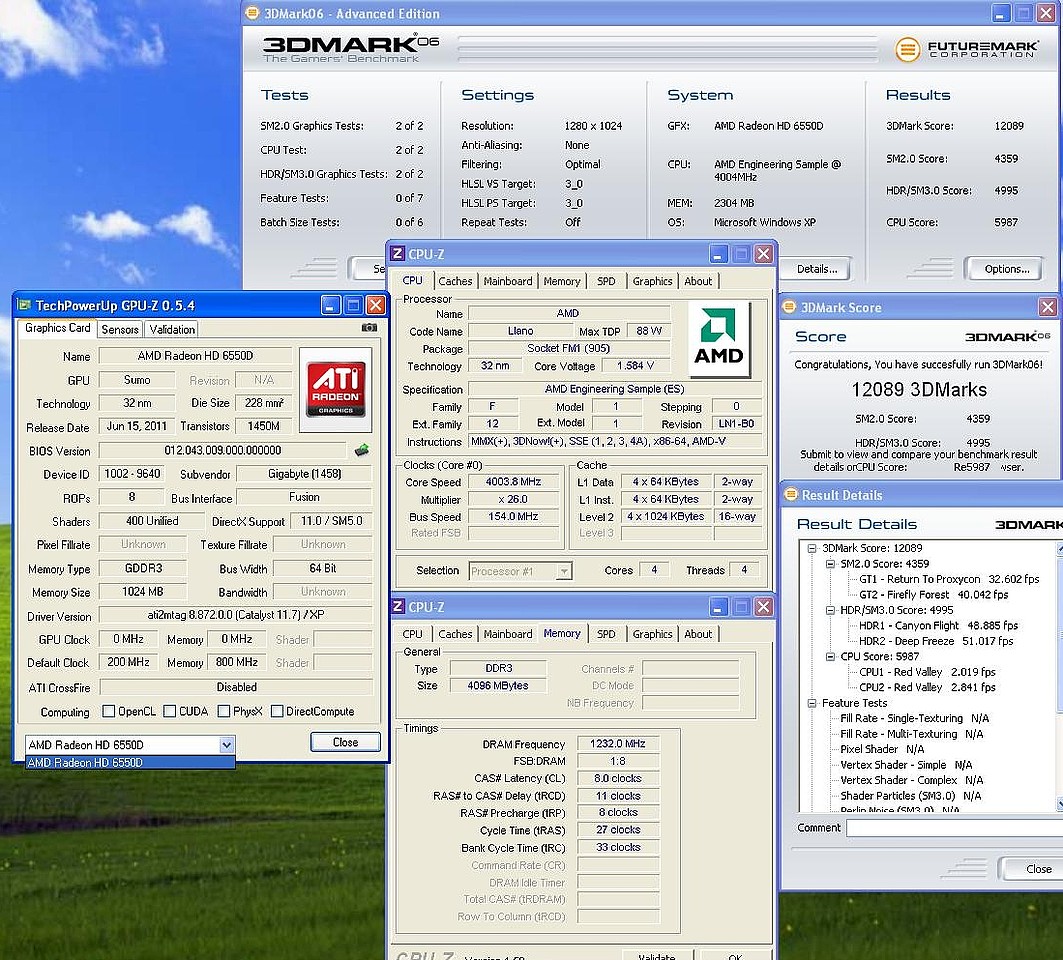1063x960 pixels.
Task: Click the BIOS save chip icon in GPU-Z
Action: (x=362, y=449)
